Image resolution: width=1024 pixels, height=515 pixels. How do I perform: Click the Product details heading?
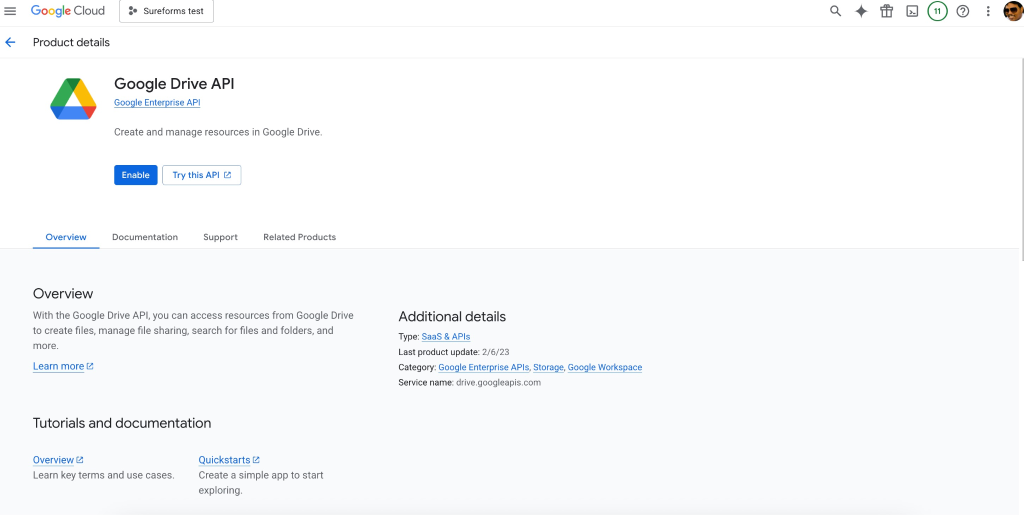[x=71, y=42]
